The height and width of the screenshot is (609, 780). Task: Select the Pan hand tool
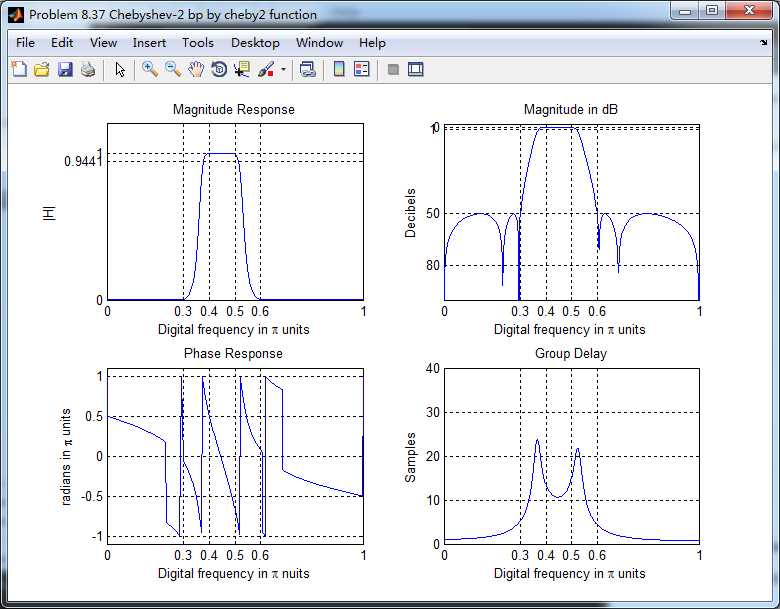coord(196,69)
